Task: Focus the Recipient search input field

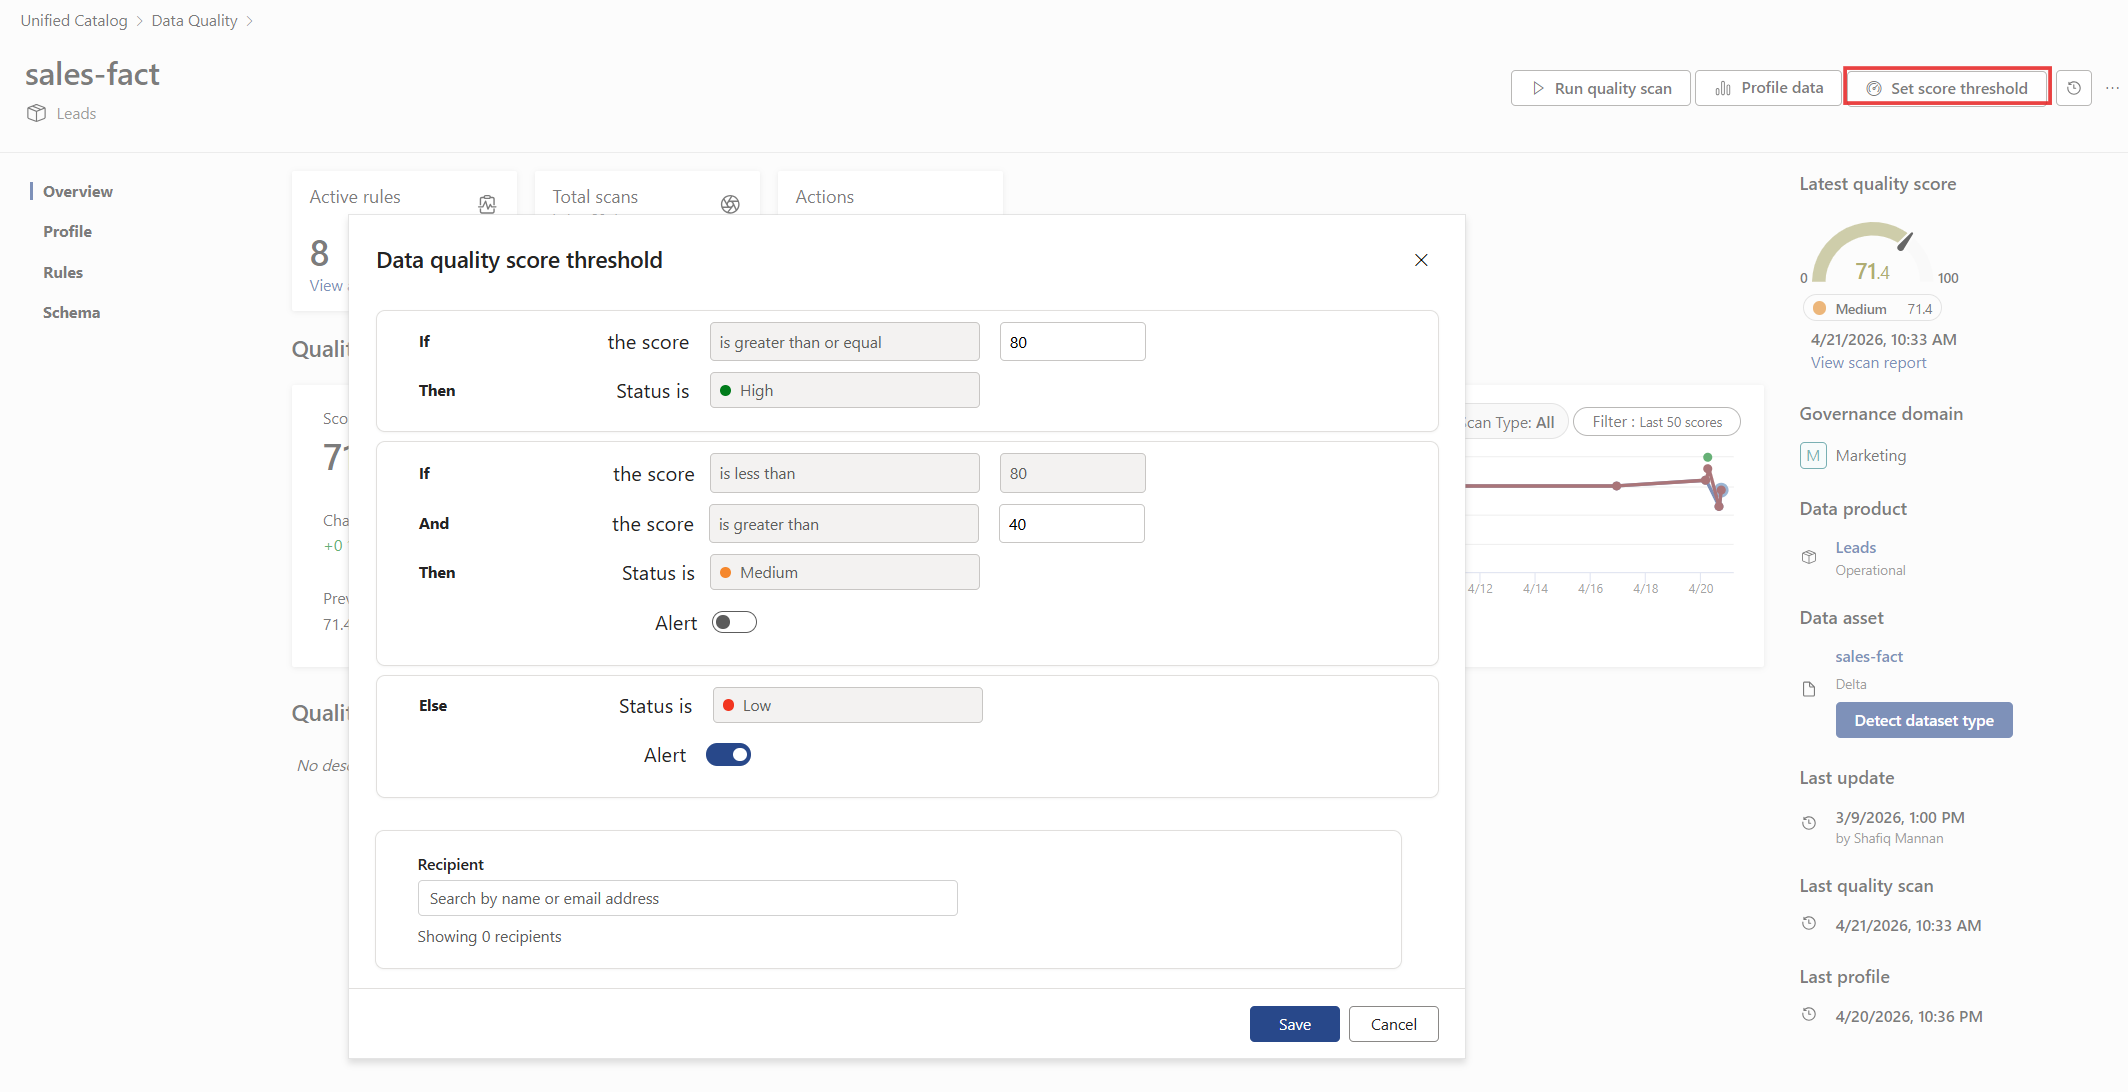Action: tap(687, 898)
